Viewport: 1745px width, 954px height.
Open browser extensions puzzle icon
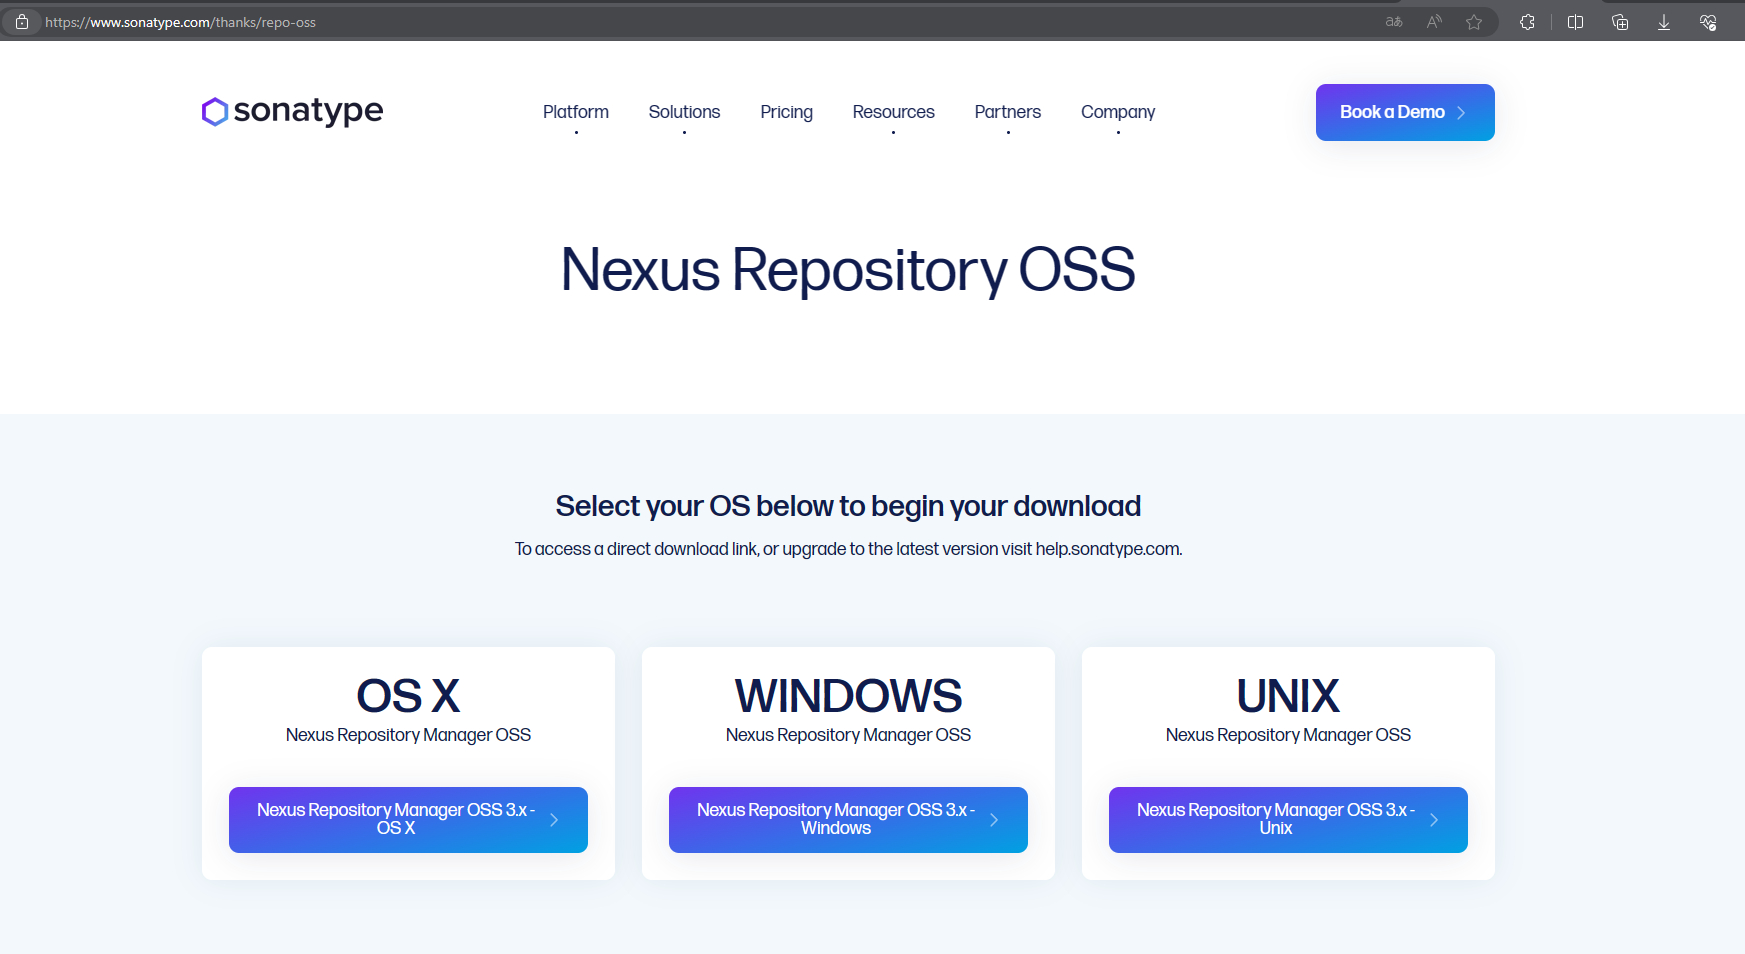1527,22
